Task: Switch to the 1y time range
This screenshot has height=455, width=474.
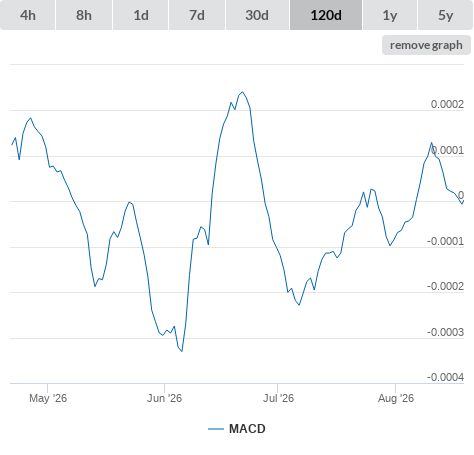Action: pyautogui.click(x=390, y=15)
